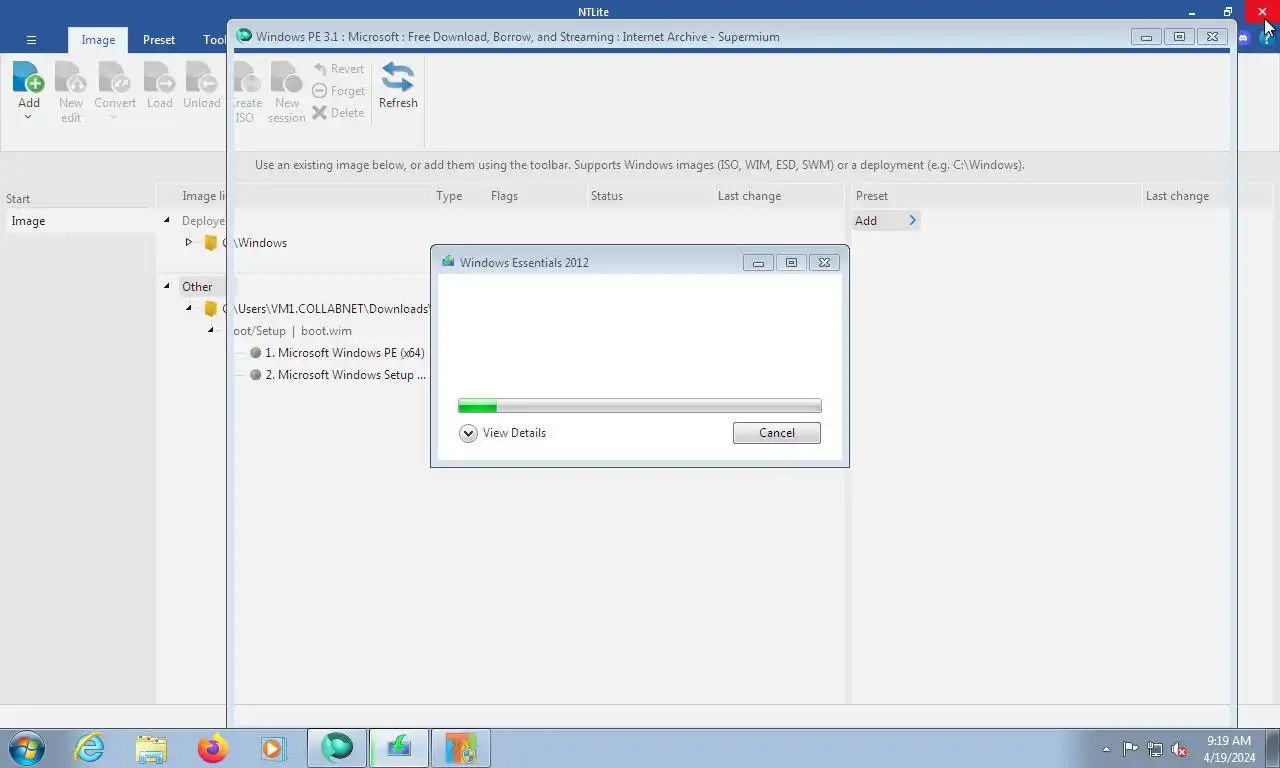Click the Last change header beside Status
This screenshot has width=1280, height=768.
tap(749, 196)
